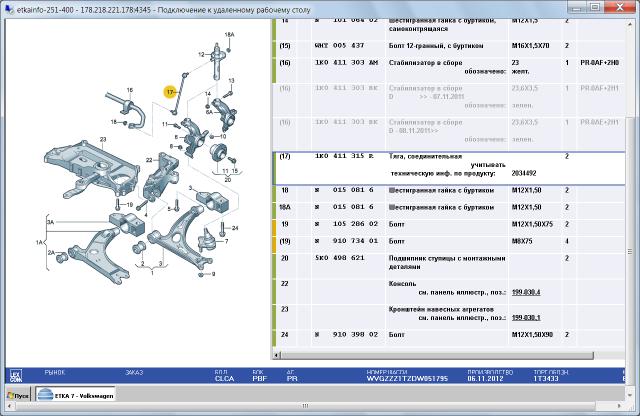Open link 199.030.1 for Кронштейн
The width and height of the screenshot is (640, 416).
(526, 318)
